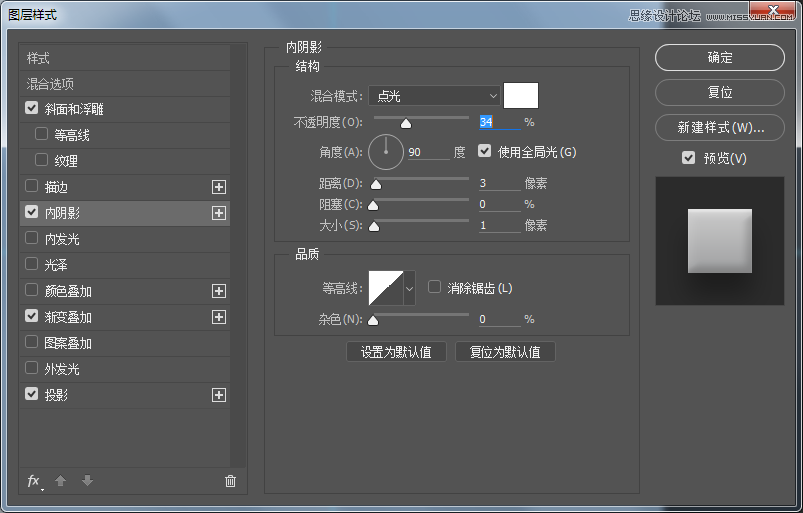
Task: Uncheck the 投影 checkbox
Action: tap(32, 394)
